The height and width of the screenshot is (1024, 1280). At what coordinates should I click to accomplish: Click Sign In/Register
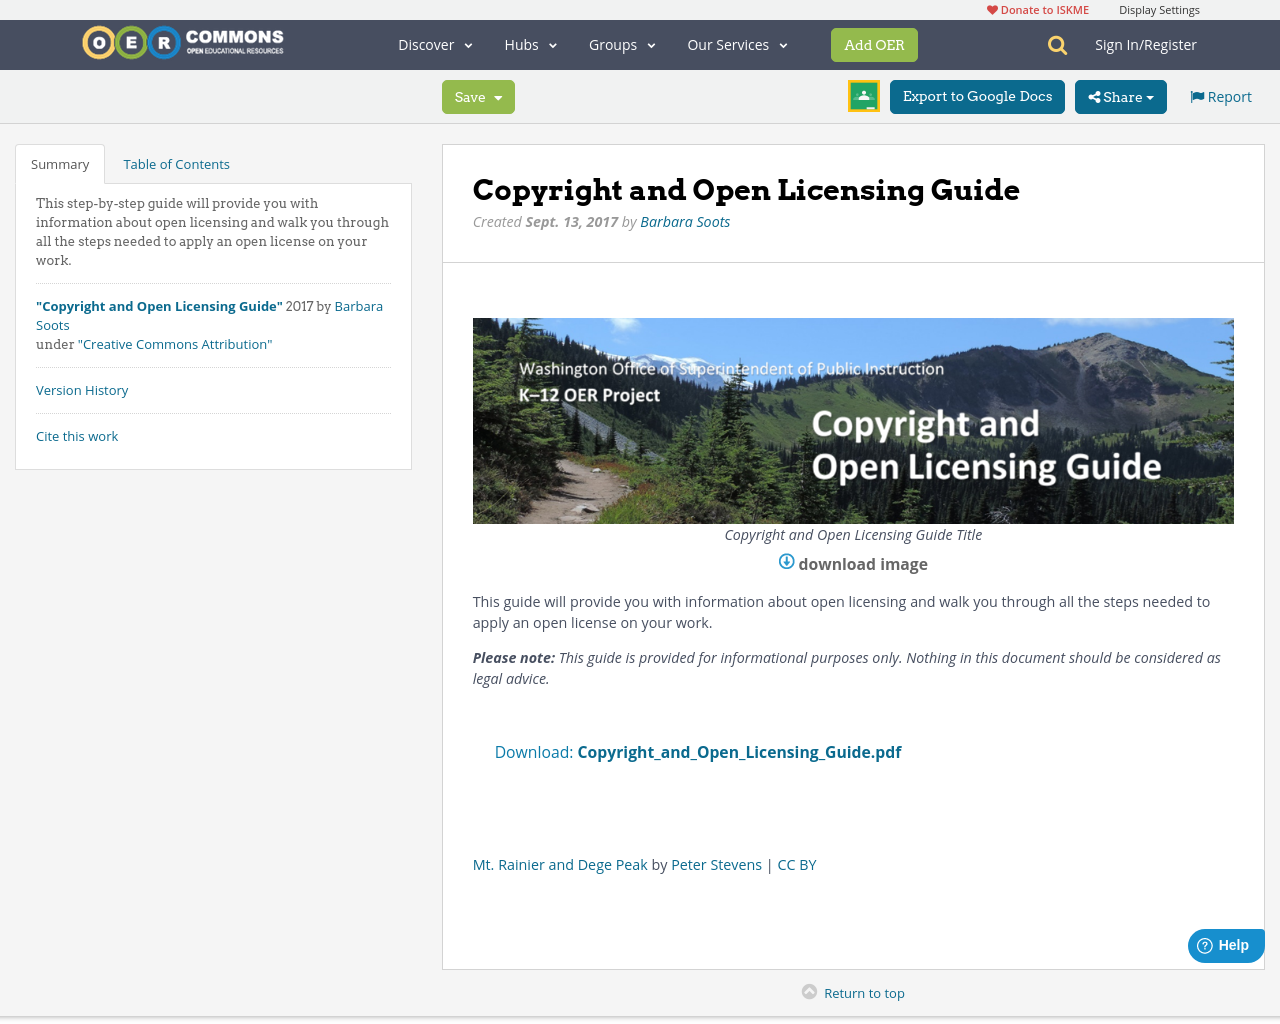click(1145, 44)
